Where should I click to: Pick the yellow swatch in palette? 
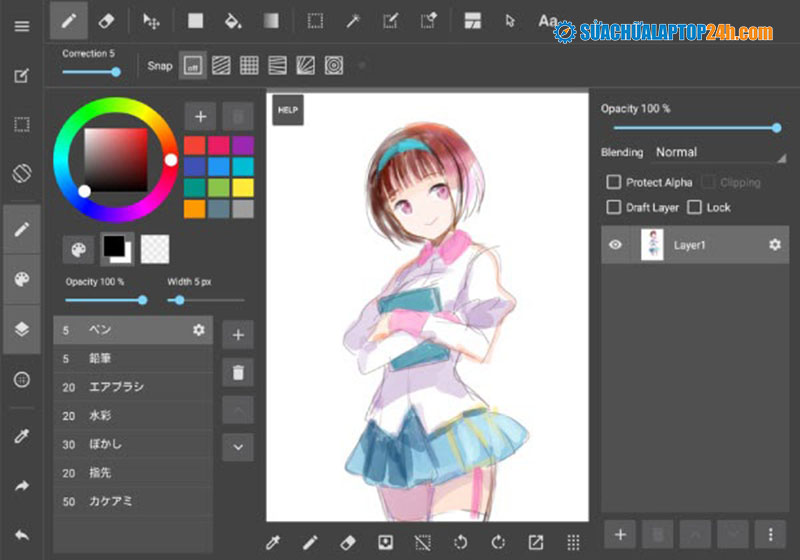(243, 187)
